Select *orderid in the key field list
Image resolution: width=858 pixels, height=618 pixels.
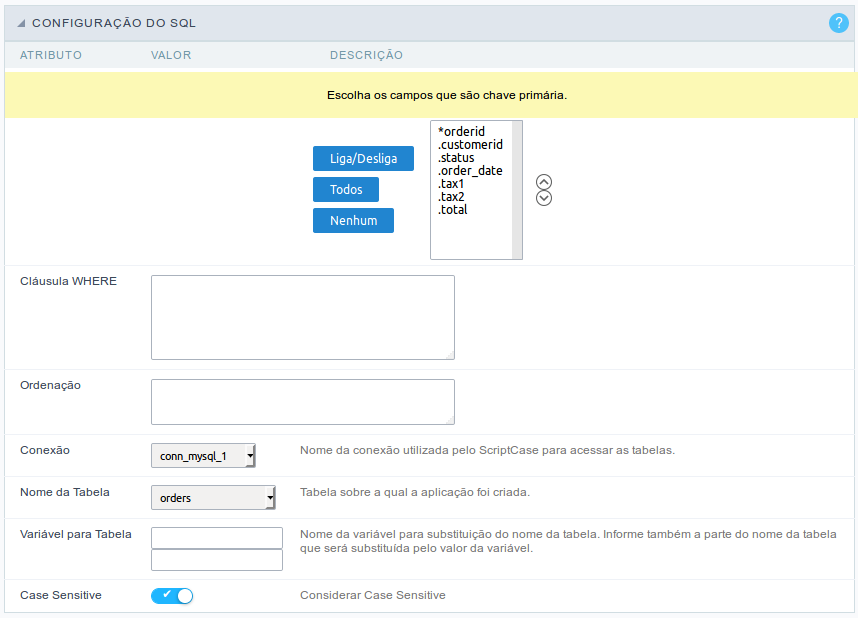pos(461,131)
